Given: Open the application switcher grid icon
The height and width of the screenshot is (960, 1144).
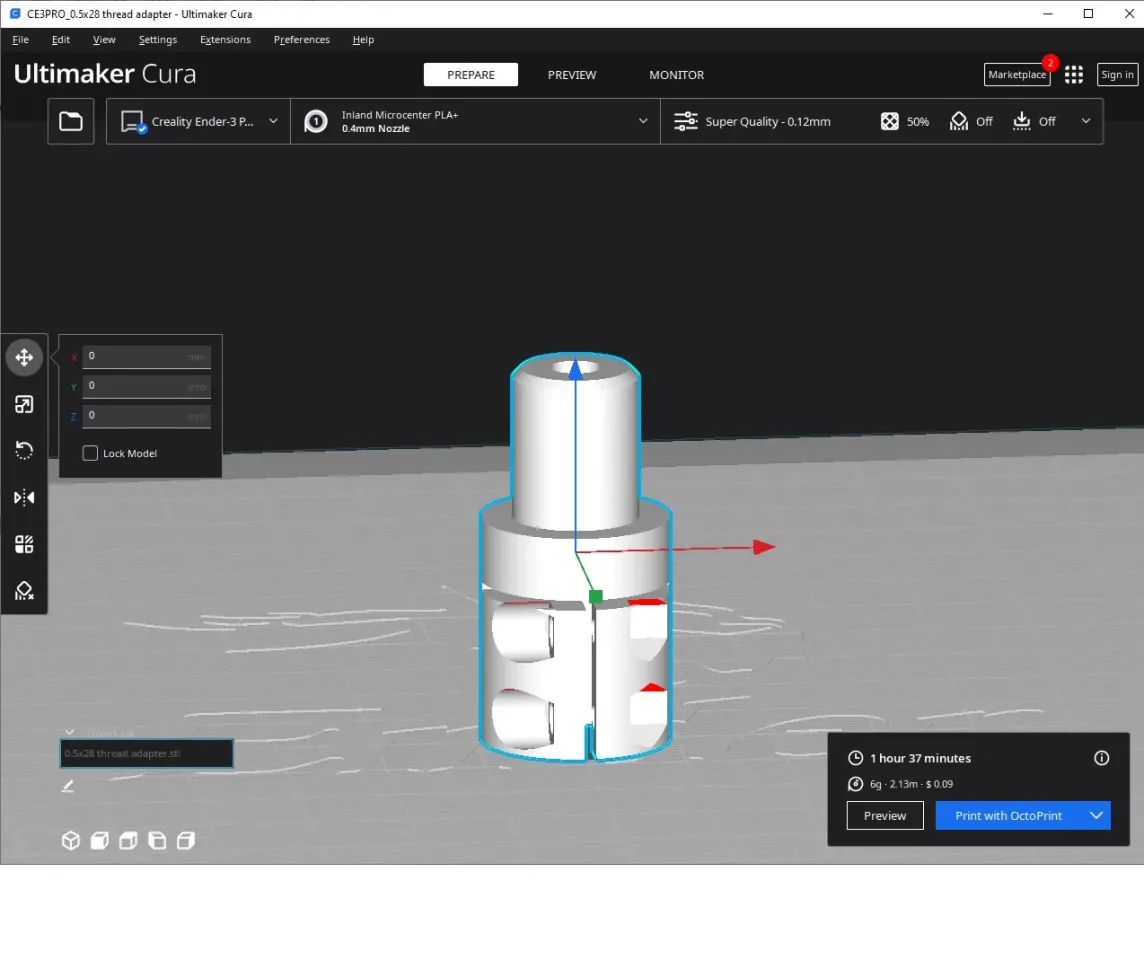Looking at the screenshot, I should [1073, 74].
